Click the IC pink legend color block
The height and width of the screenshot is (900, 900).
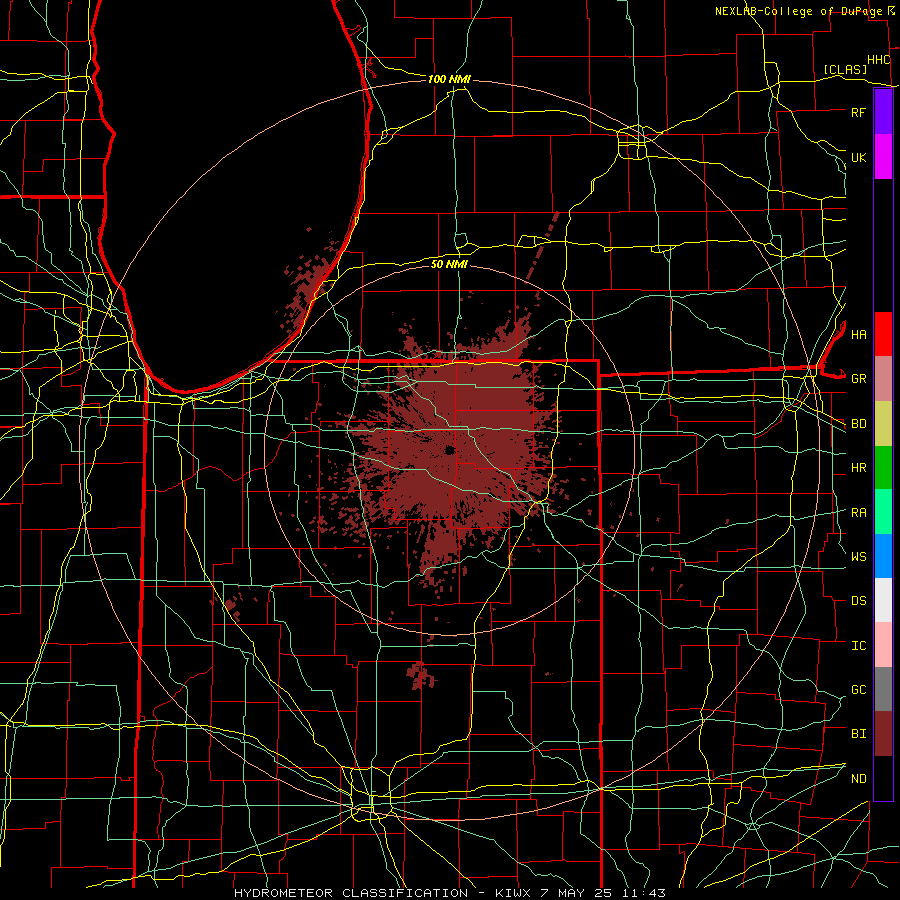click(883, 645)
